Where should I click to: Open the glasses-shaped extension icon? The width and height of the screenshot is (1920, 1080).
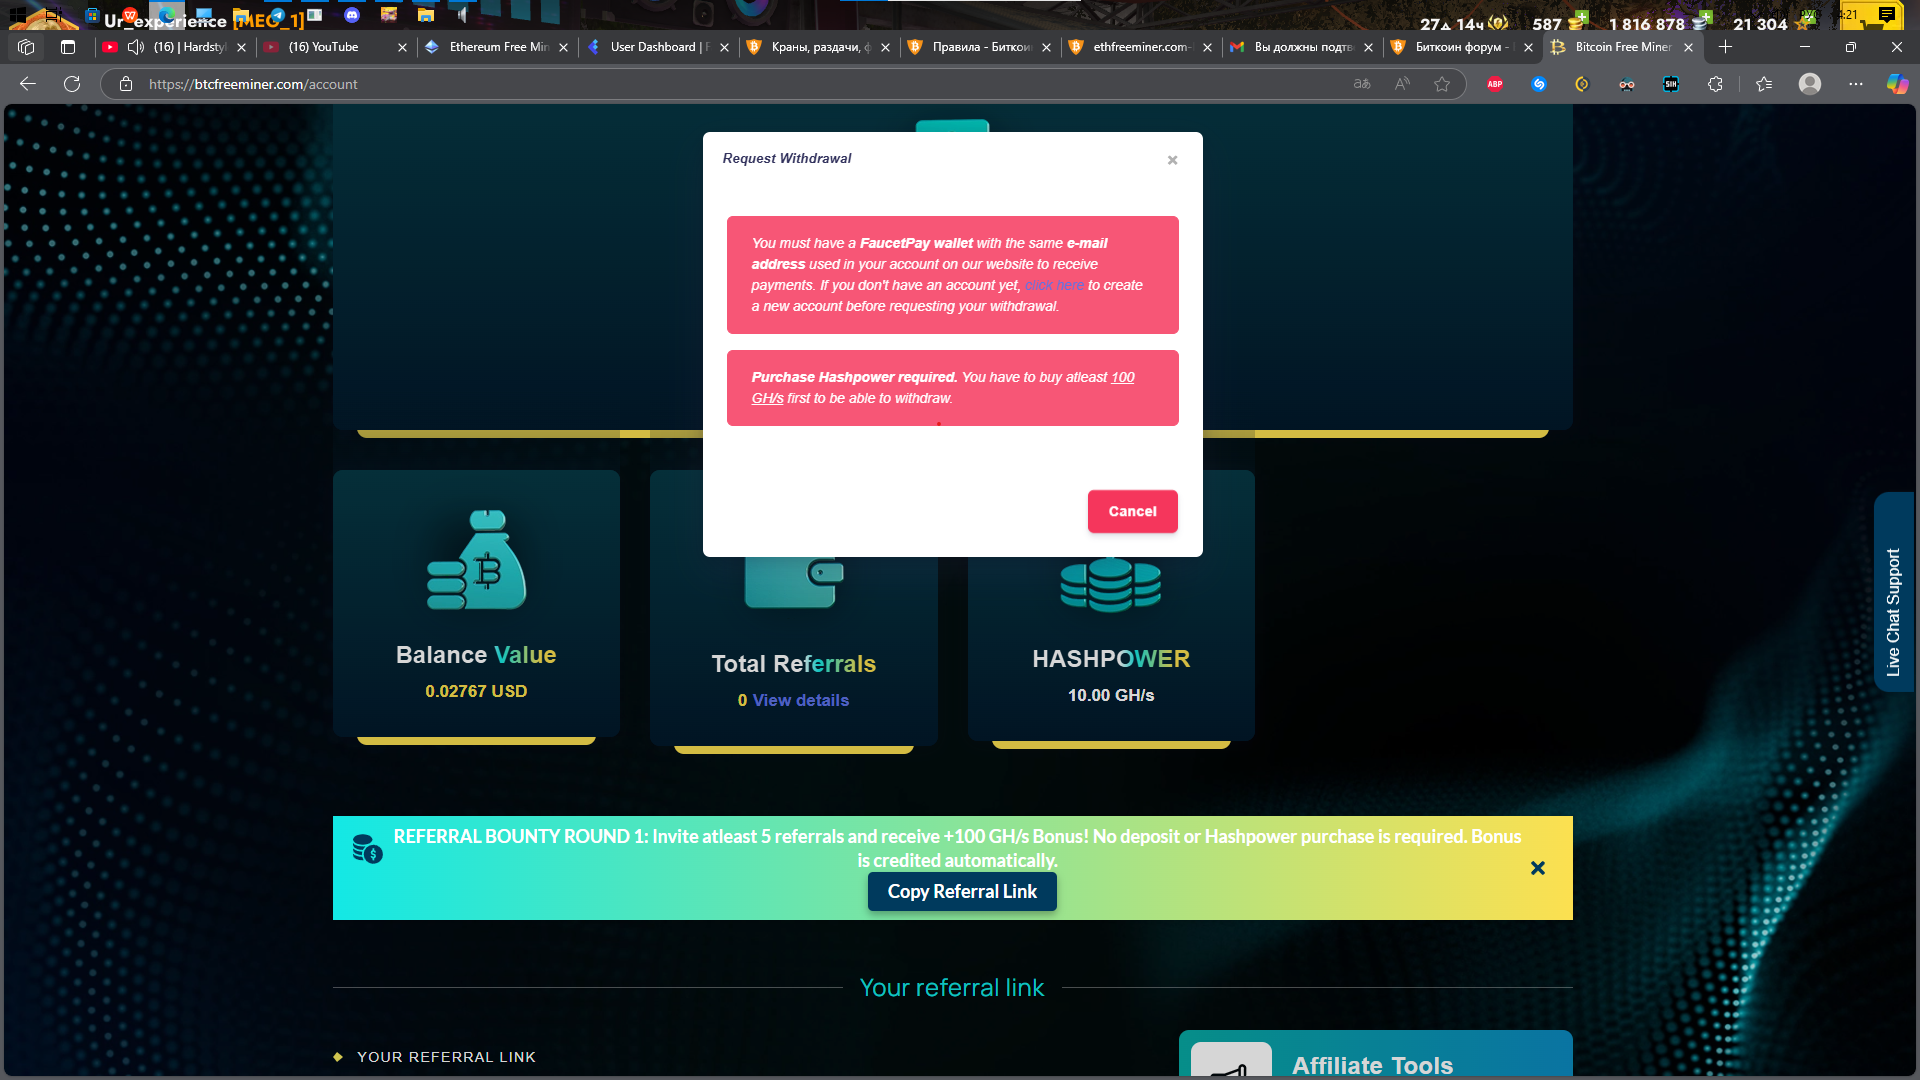coord(1627,84)
